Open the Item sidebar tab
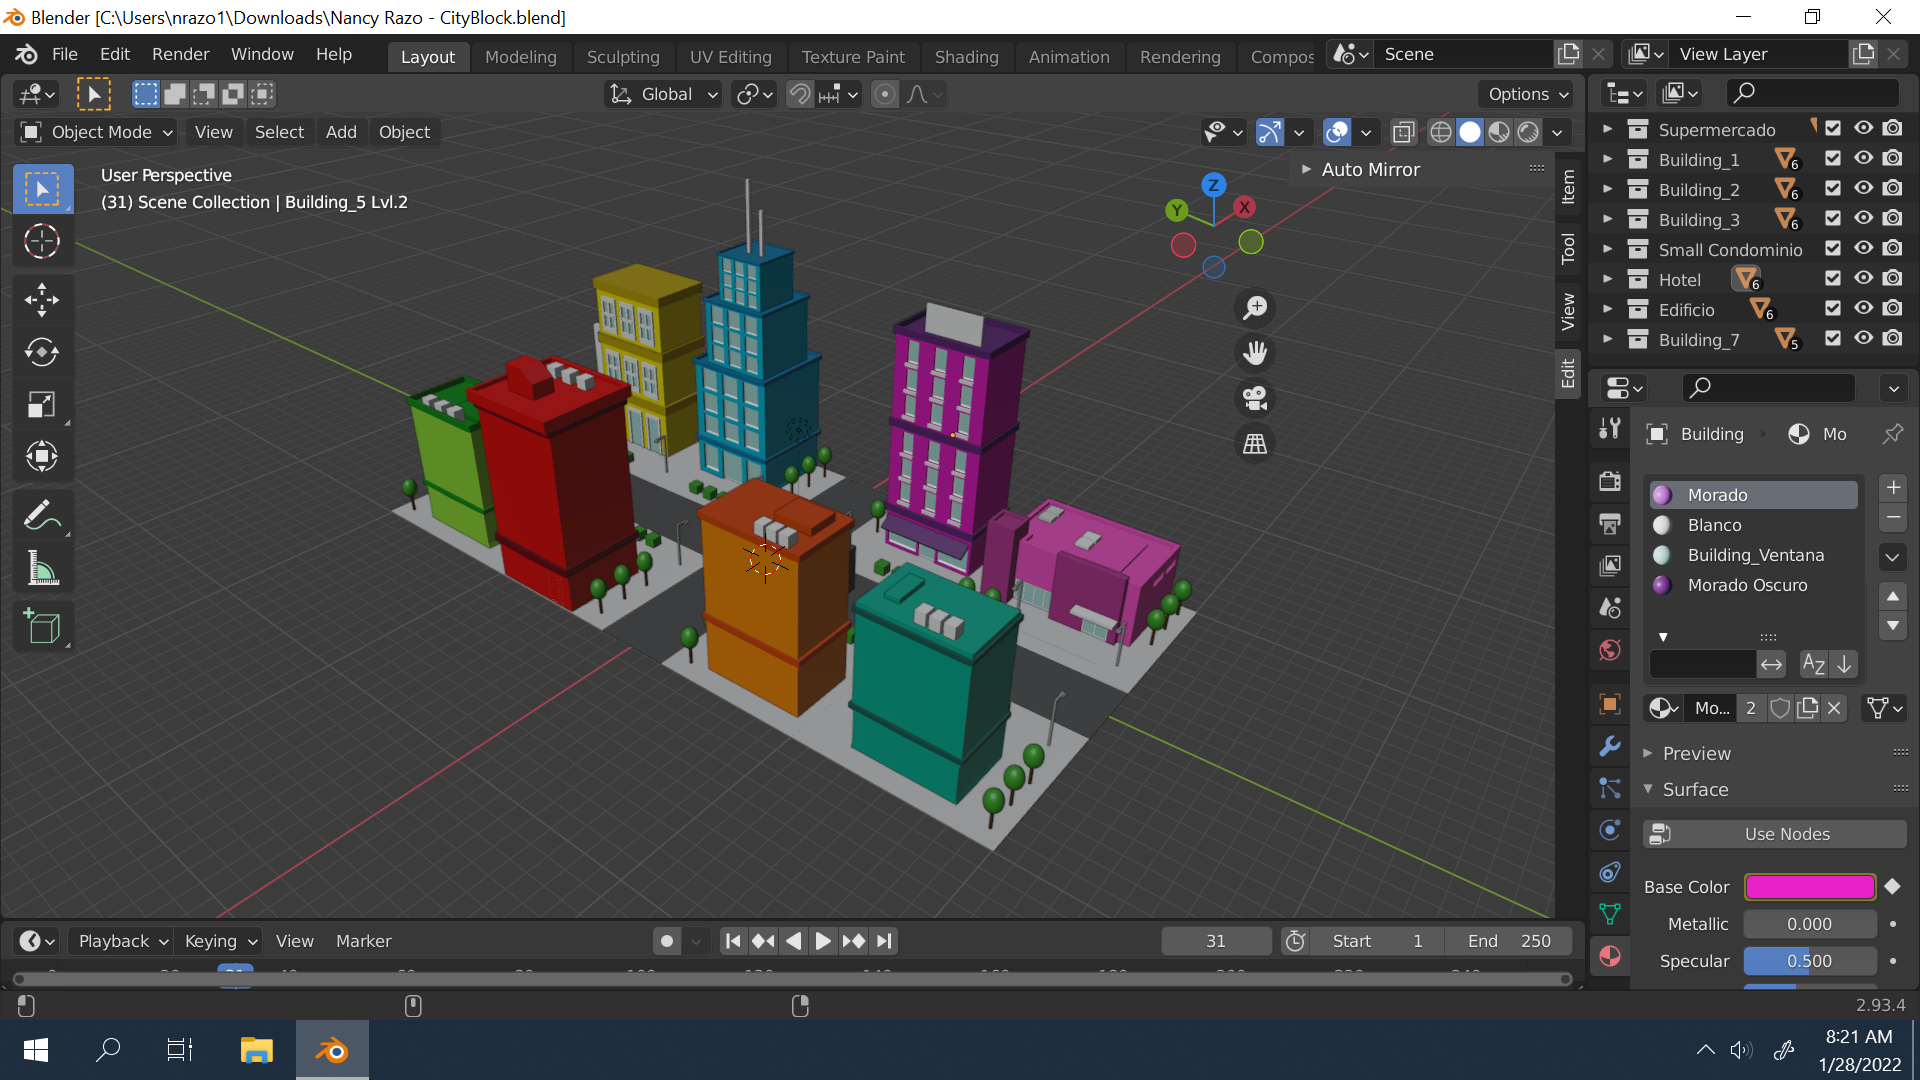 point(1568,186)
